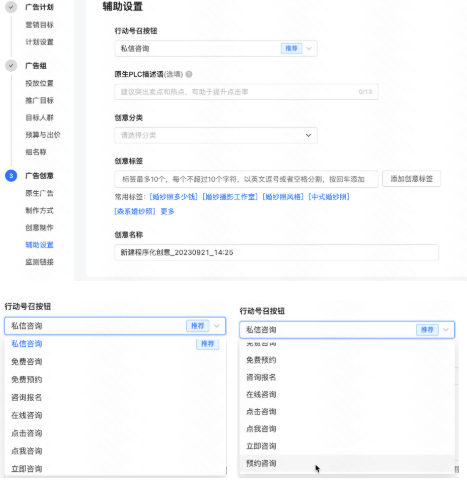Choose the hovered 预约咨询 option

point(347,463)
